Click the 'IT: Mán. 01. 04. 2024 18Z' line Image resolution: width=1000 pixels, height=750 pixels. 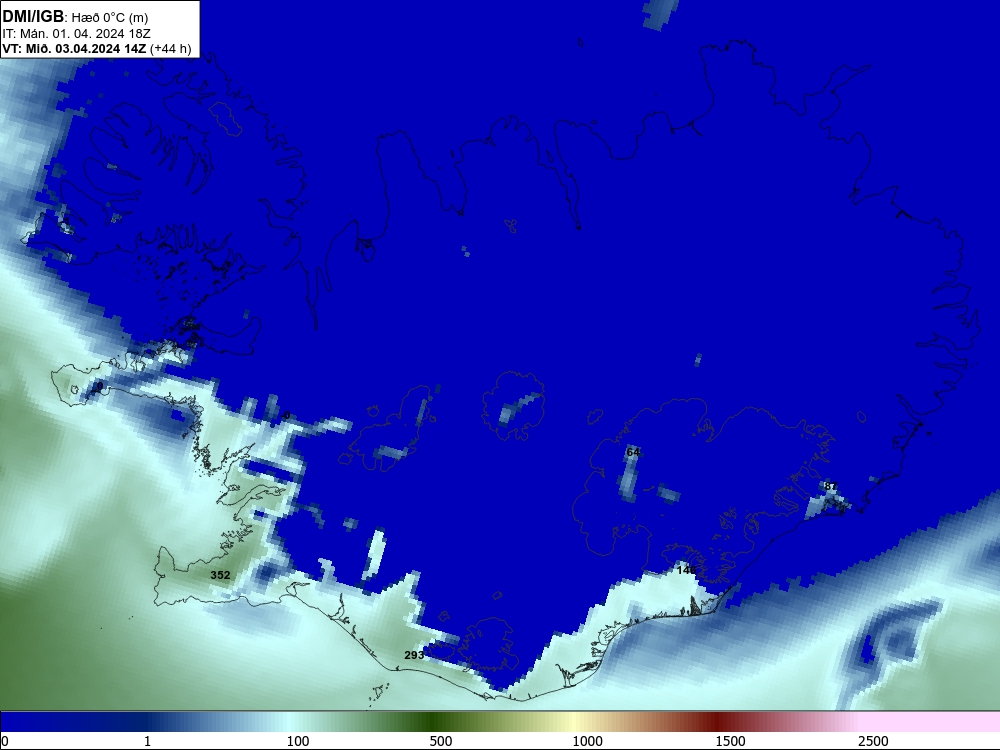[x=77, y=34]
